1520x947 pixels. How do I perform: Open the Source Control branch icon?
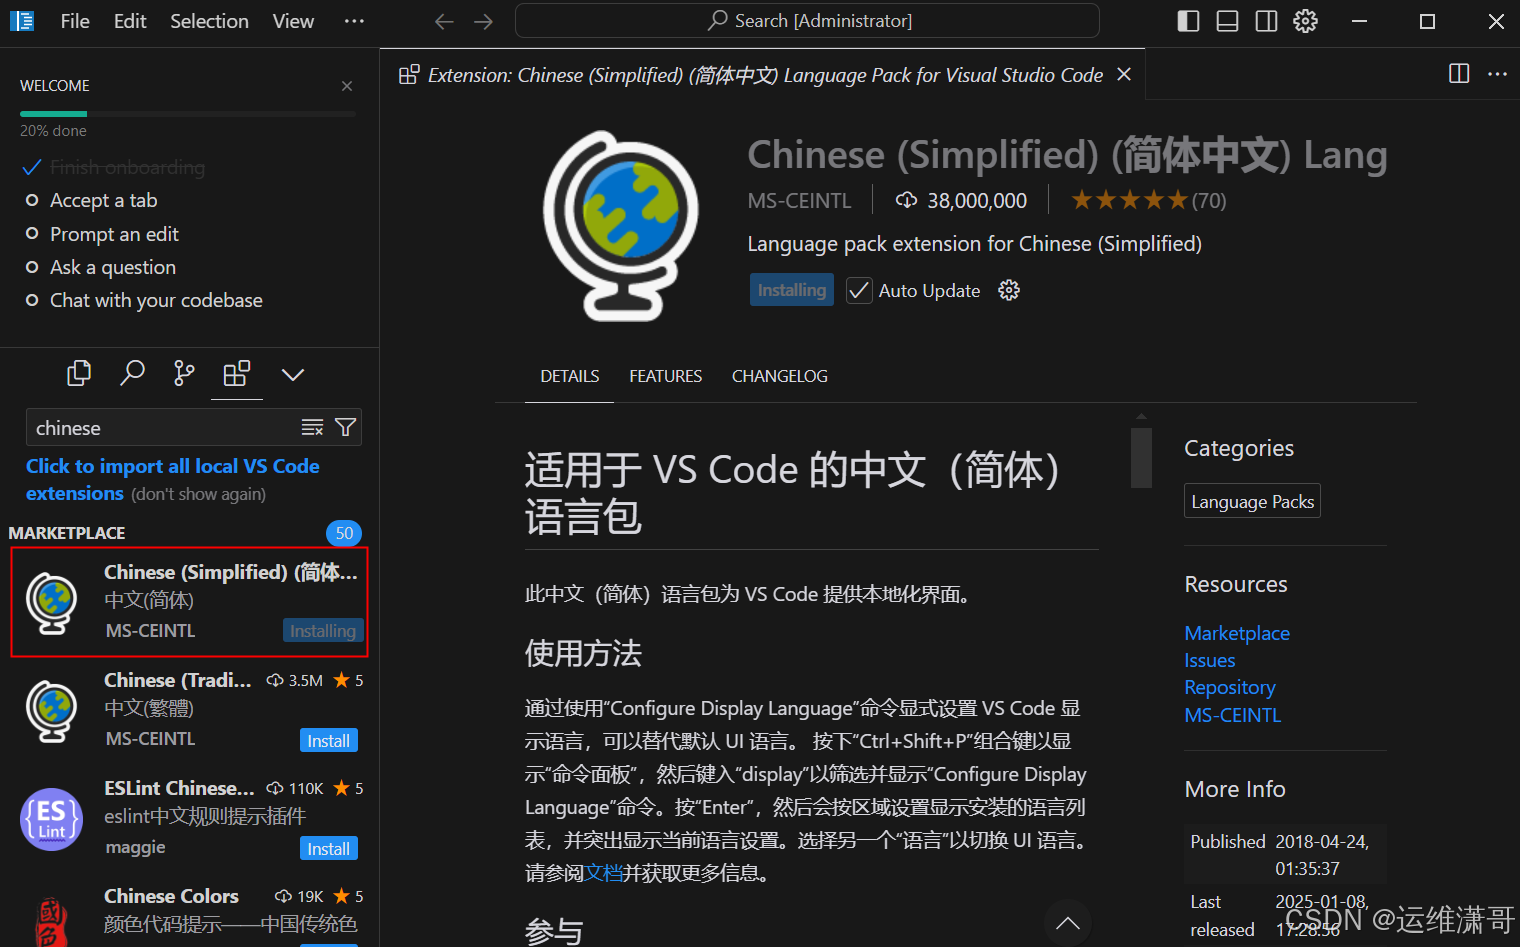(x=184, y=374)
